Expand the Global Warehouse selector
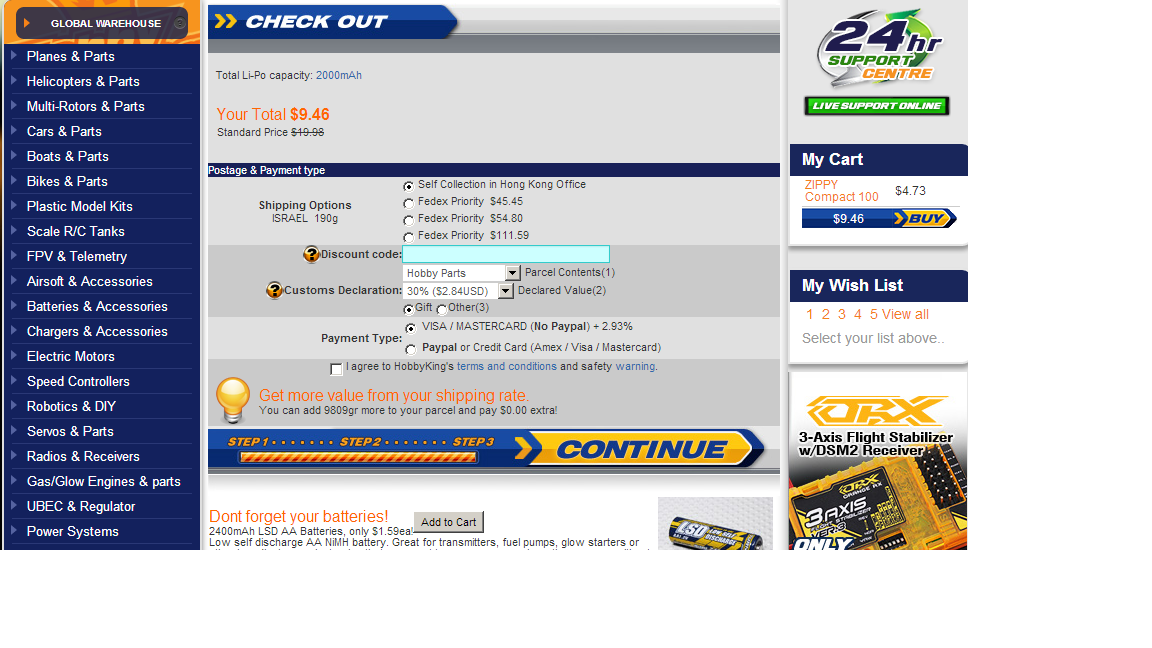Viewport: 1152px width, 648px height. tap(102, 23)
